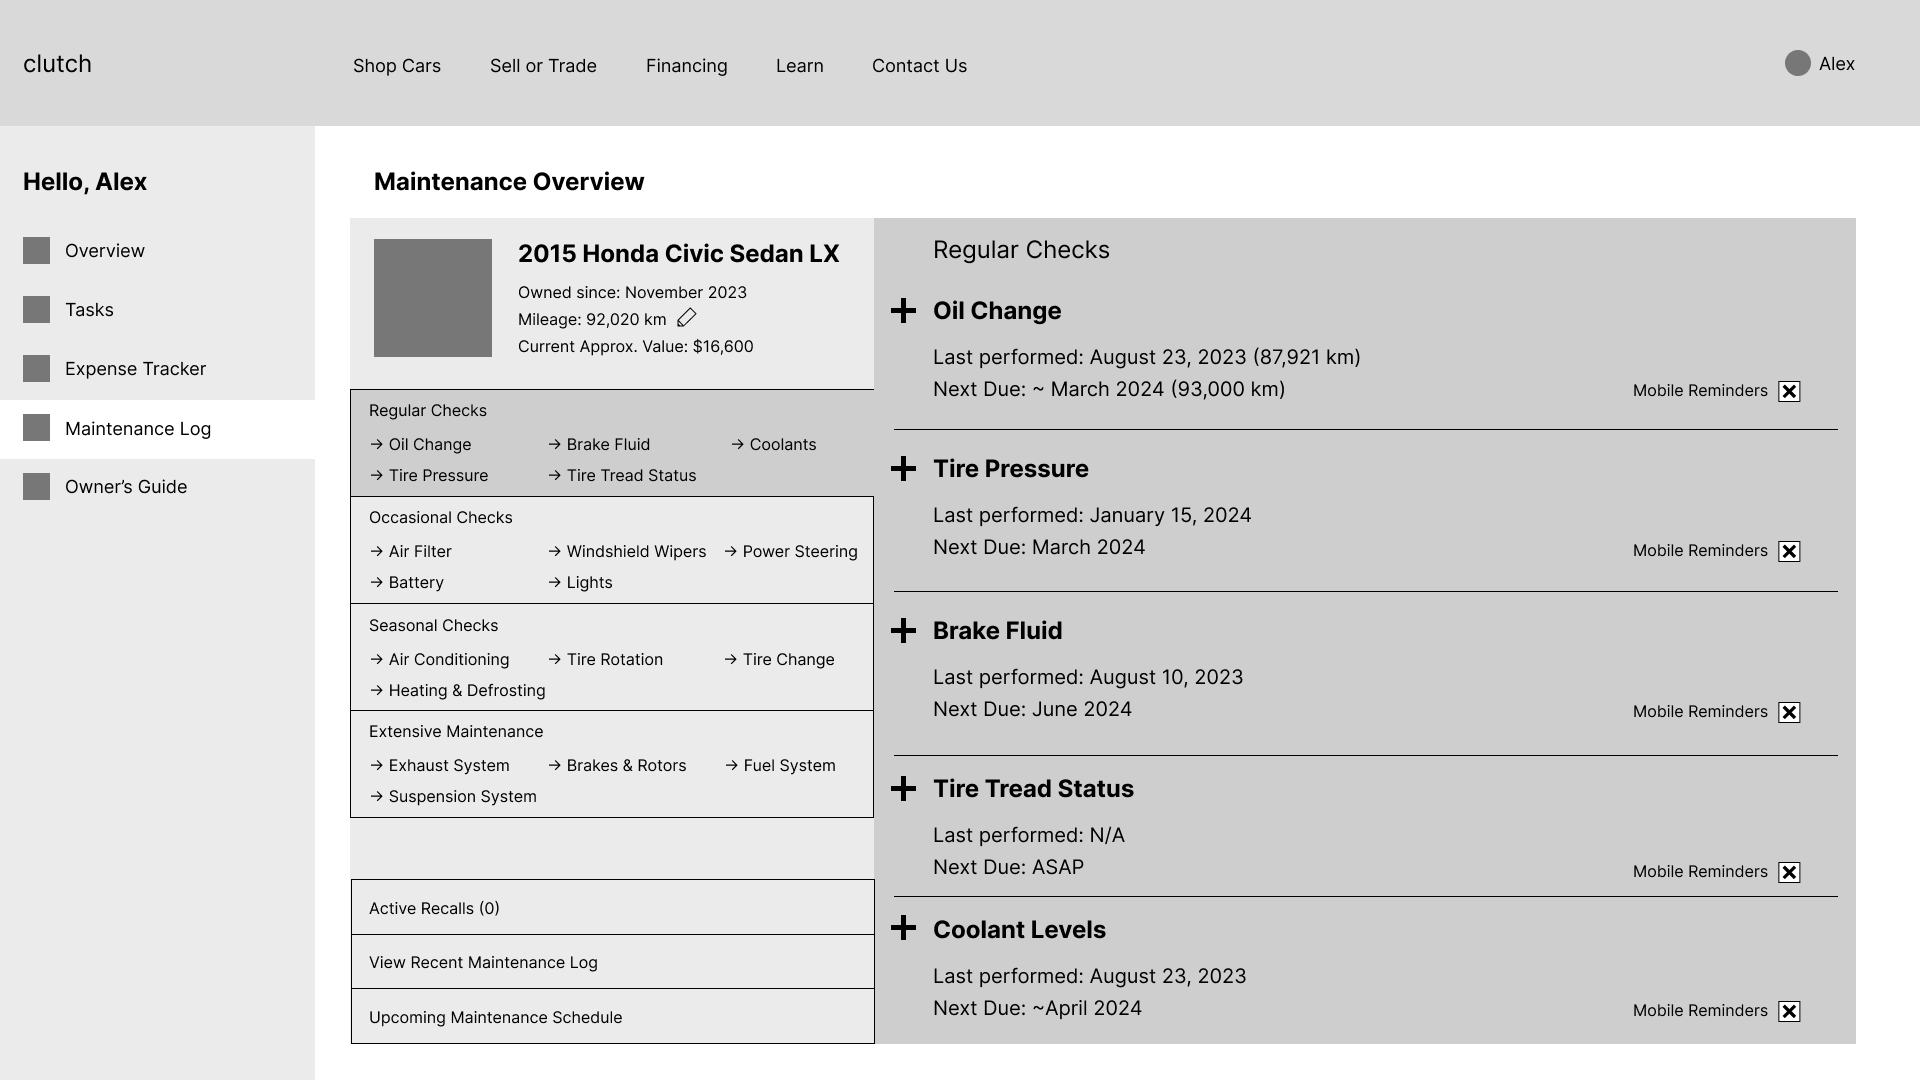Select the Regular Checks category header
The height and width of the screenshot is (1080, 1920).
pyautogui.click(x=428, y=411)
